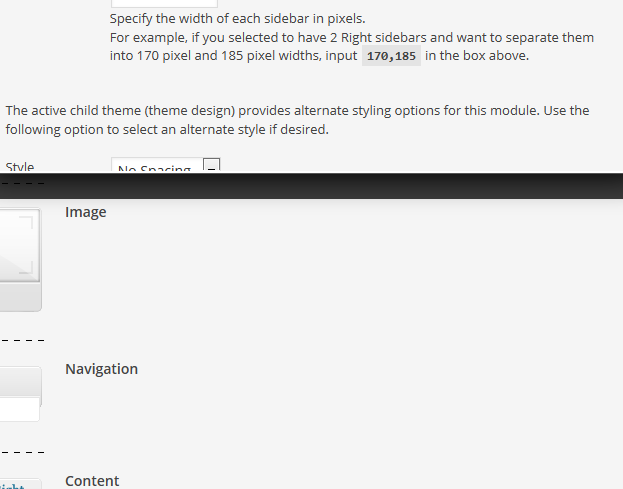Open the Style dropdown showing No Spacing
This screenshot has height=489, width=623.
[x=155, y=168]
